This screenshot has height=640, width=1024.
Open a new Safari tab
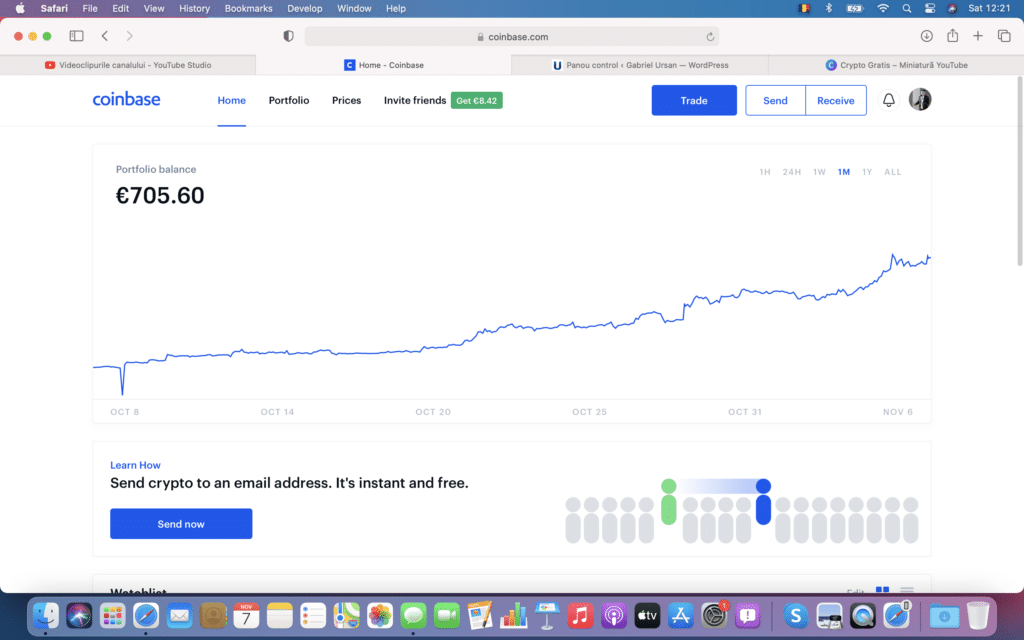(x=978, y=36)
